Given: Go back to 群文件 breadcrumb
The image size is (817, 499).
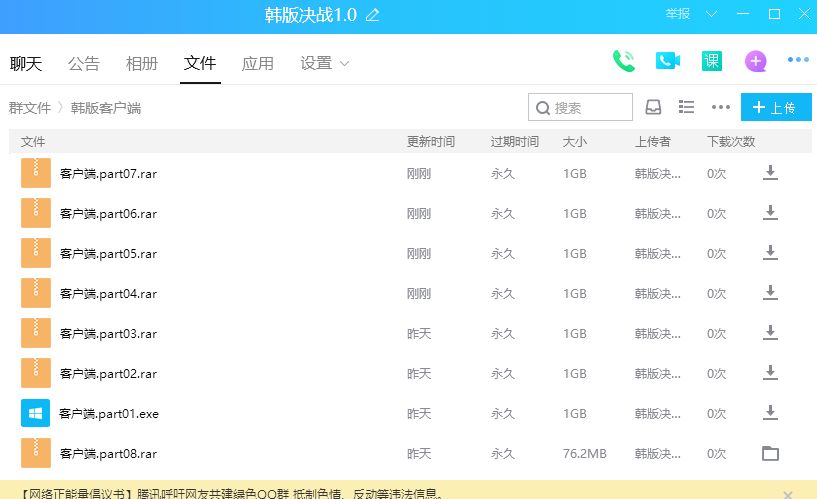Looking at the screenshot, I should click(29, 108).
